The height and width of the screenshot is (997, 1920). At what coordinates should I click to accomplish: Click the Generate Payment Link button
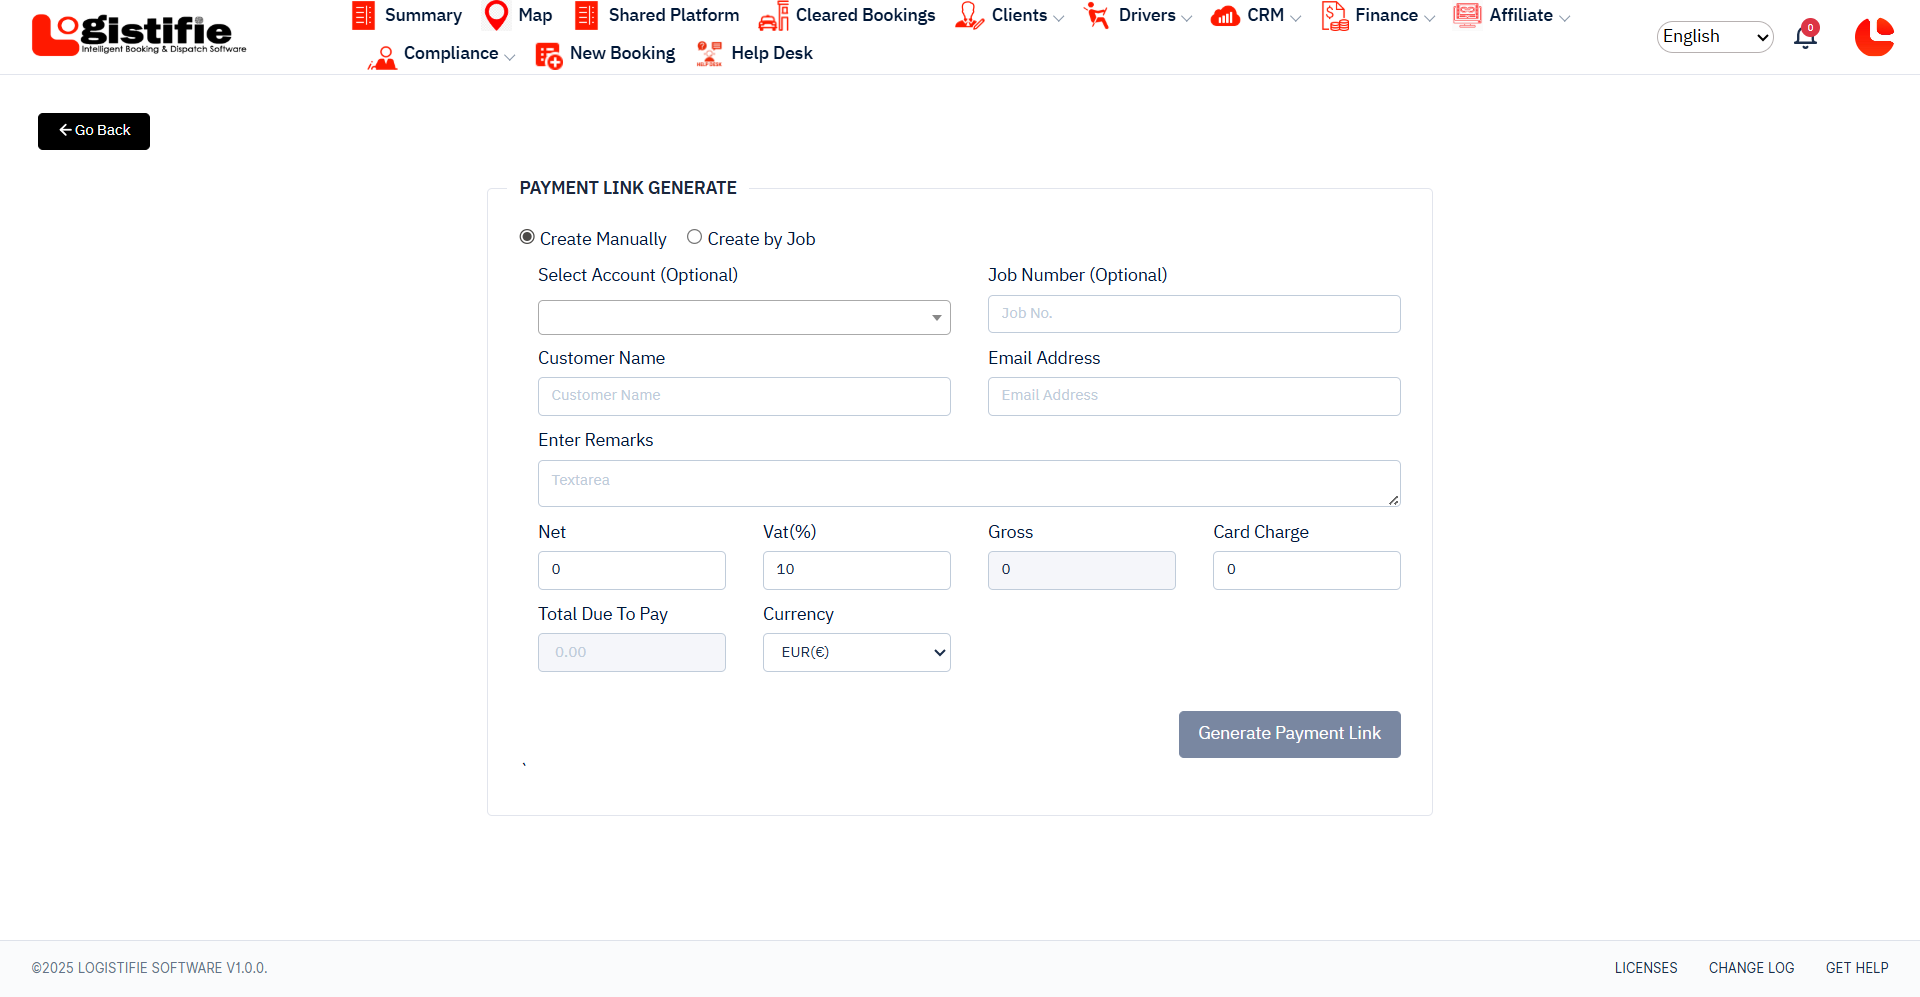click(1289, 734)
